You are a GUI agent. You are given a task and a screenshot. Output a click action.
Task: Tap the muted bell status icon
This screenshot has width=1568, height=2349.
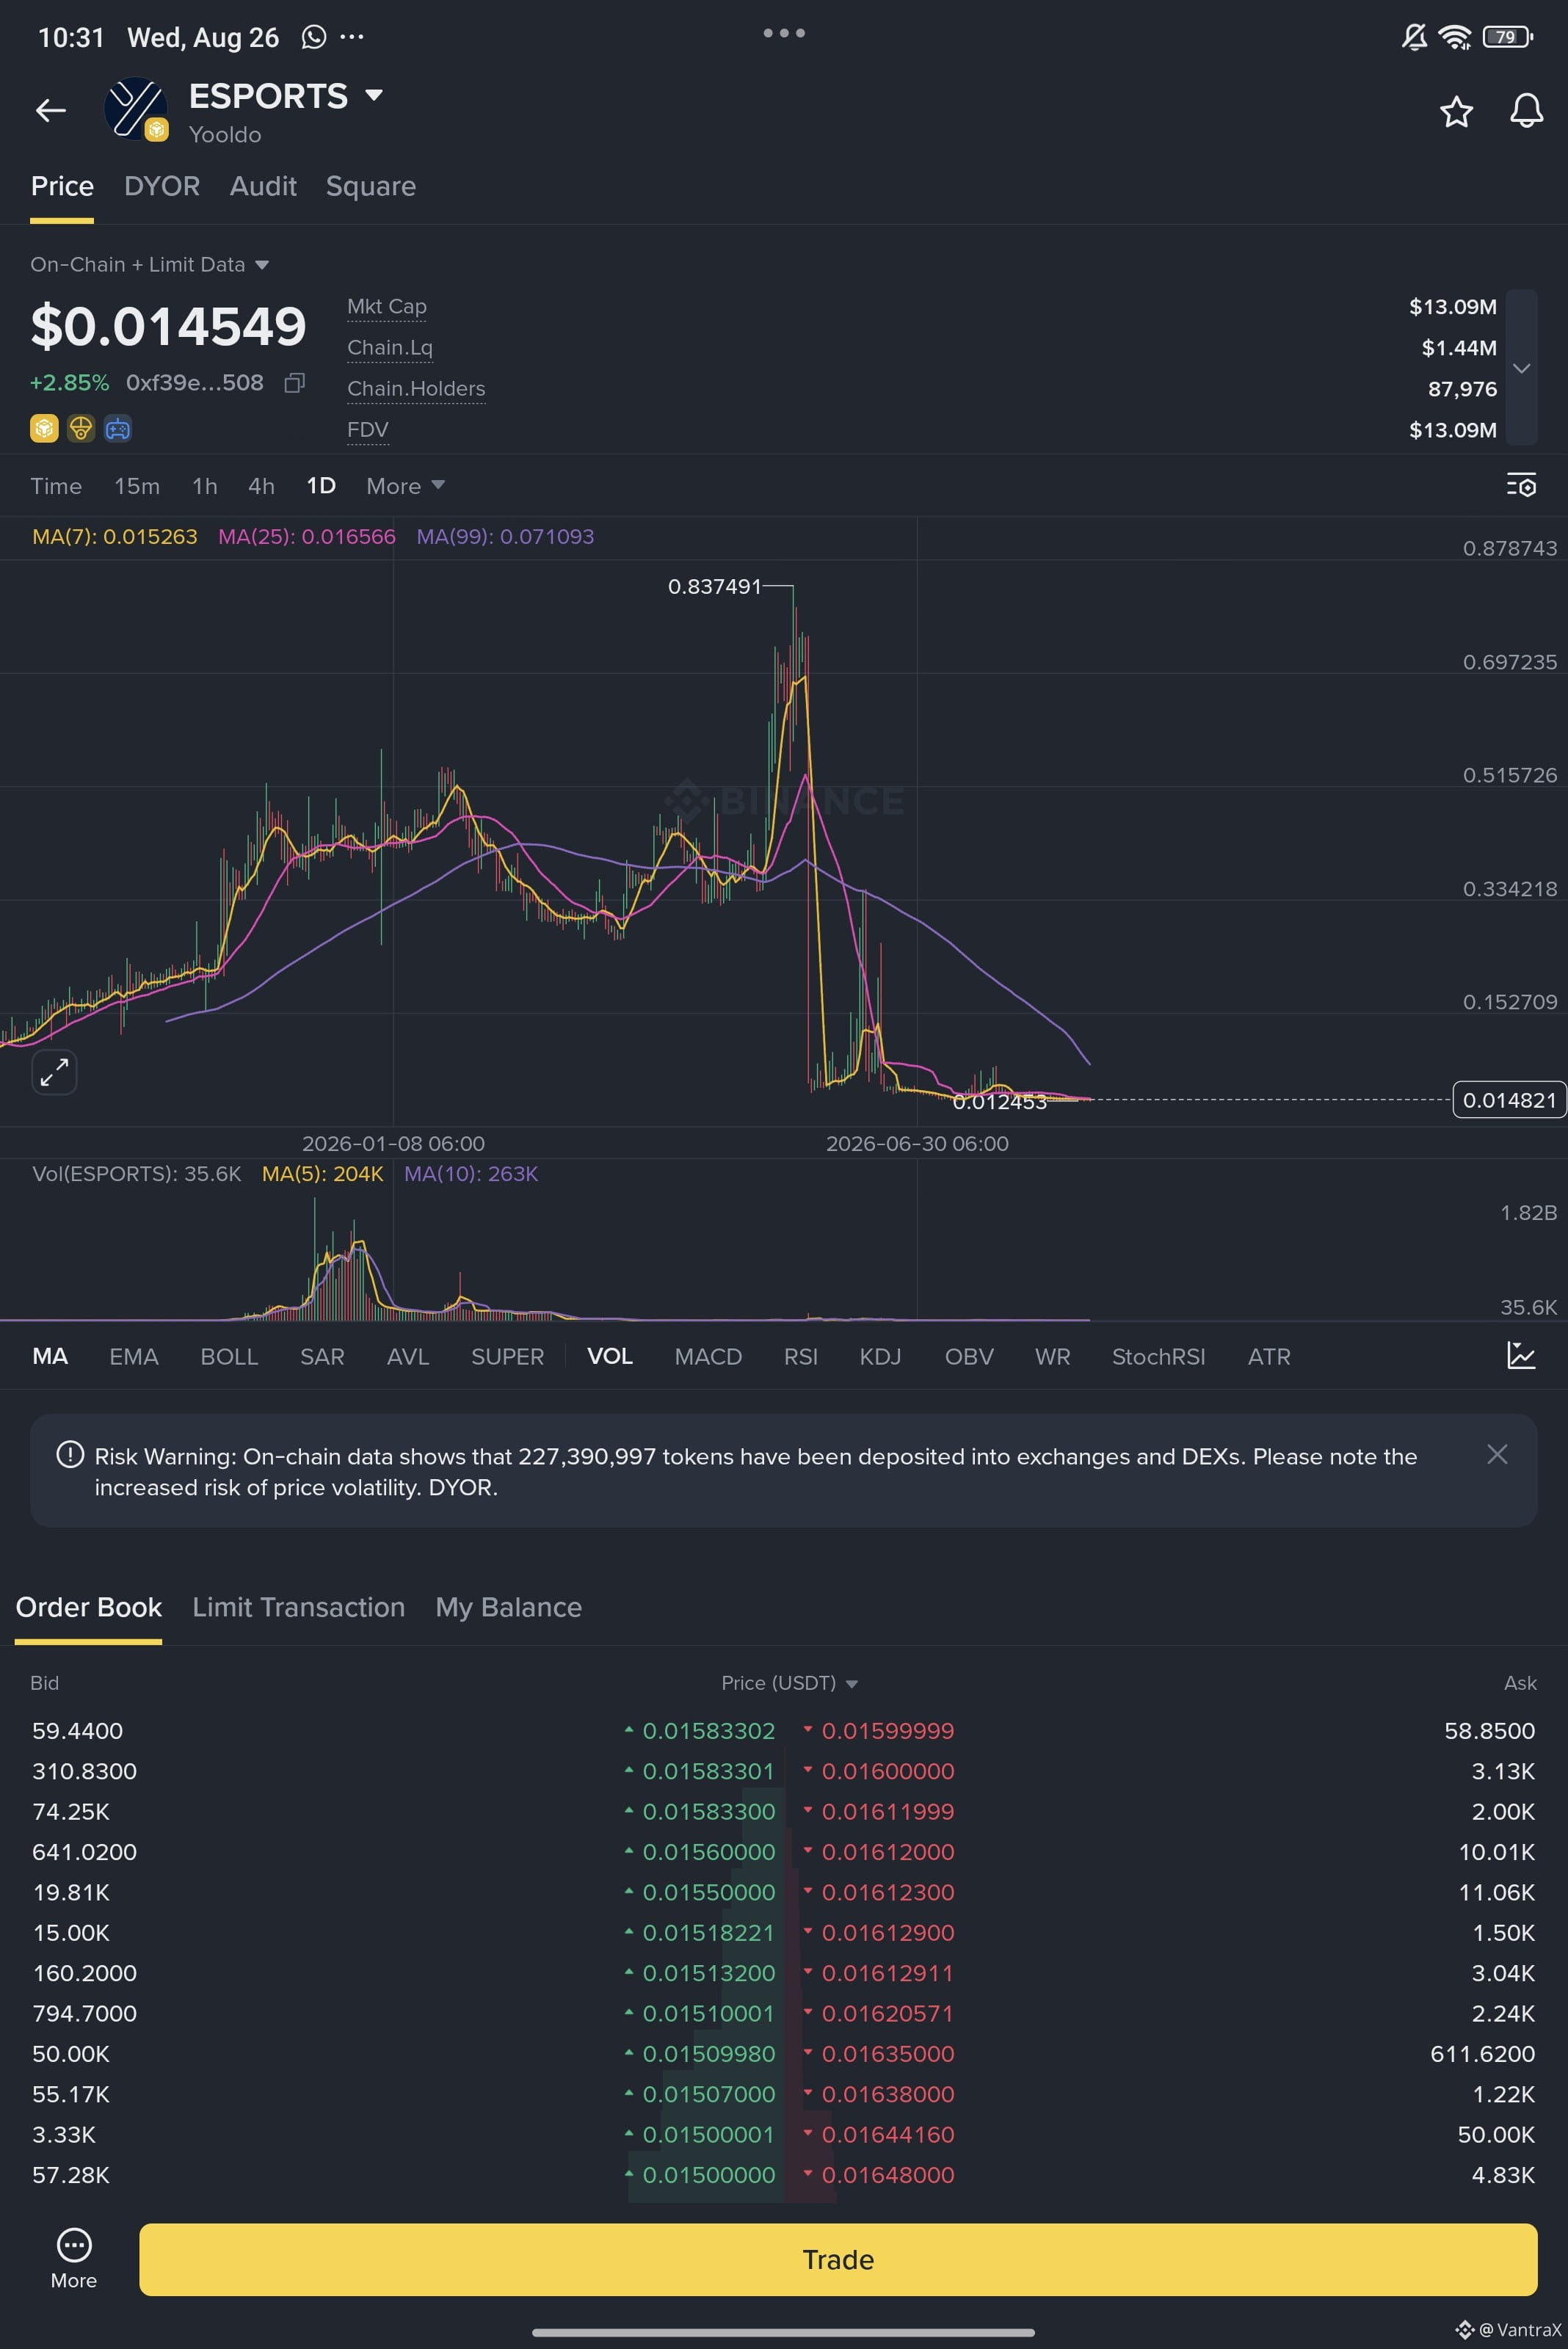click(x=1414, y=37)
